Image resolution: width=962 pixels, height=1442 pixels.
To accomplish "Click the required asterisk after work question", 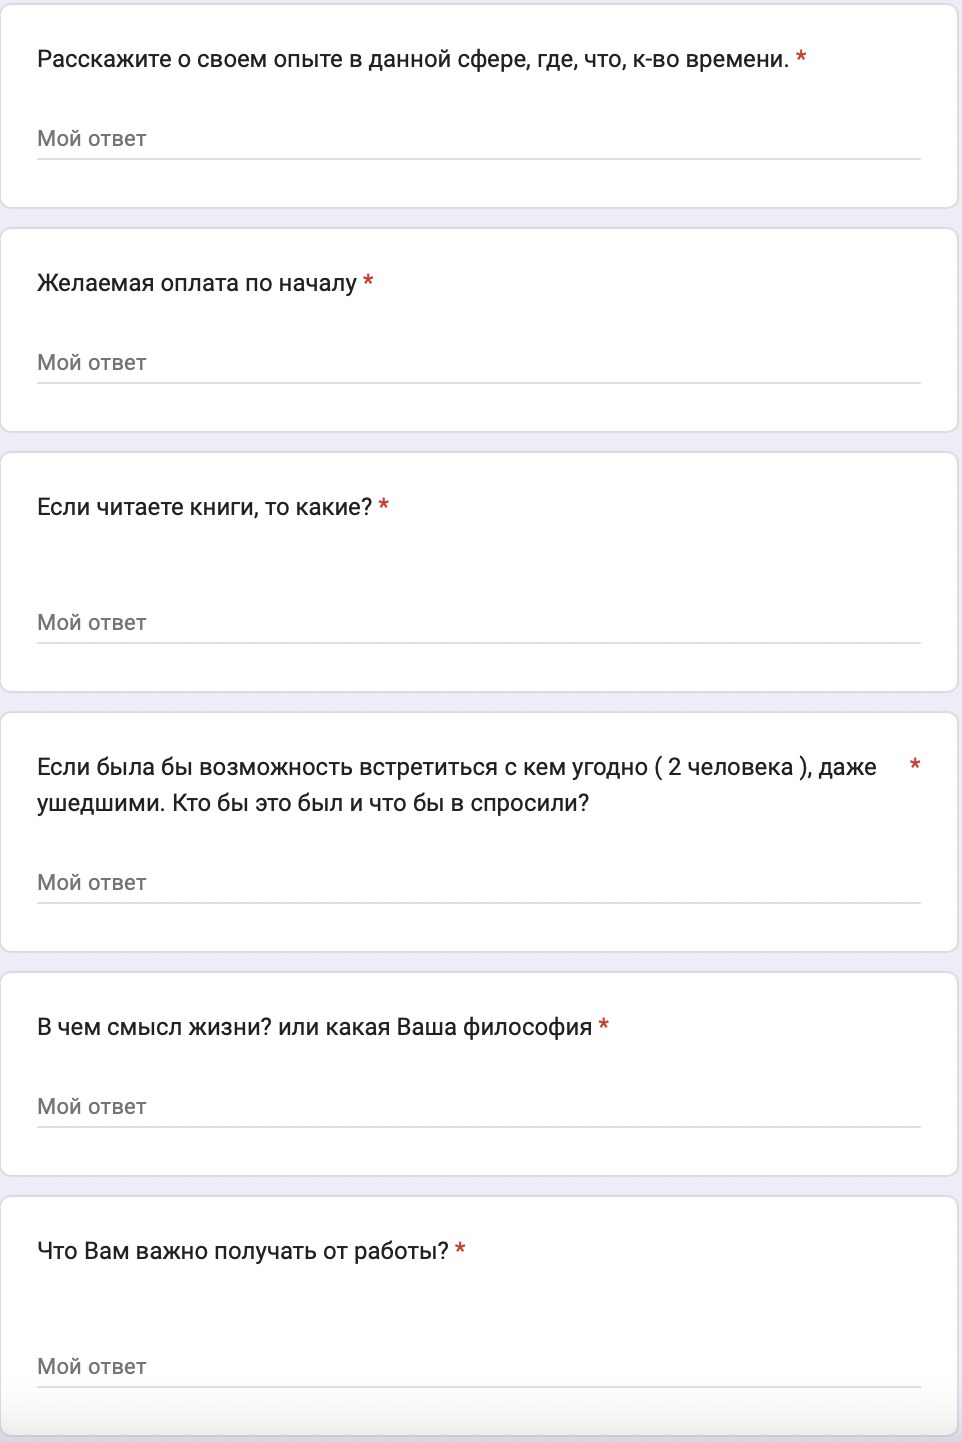I will tap(460, 1250).
